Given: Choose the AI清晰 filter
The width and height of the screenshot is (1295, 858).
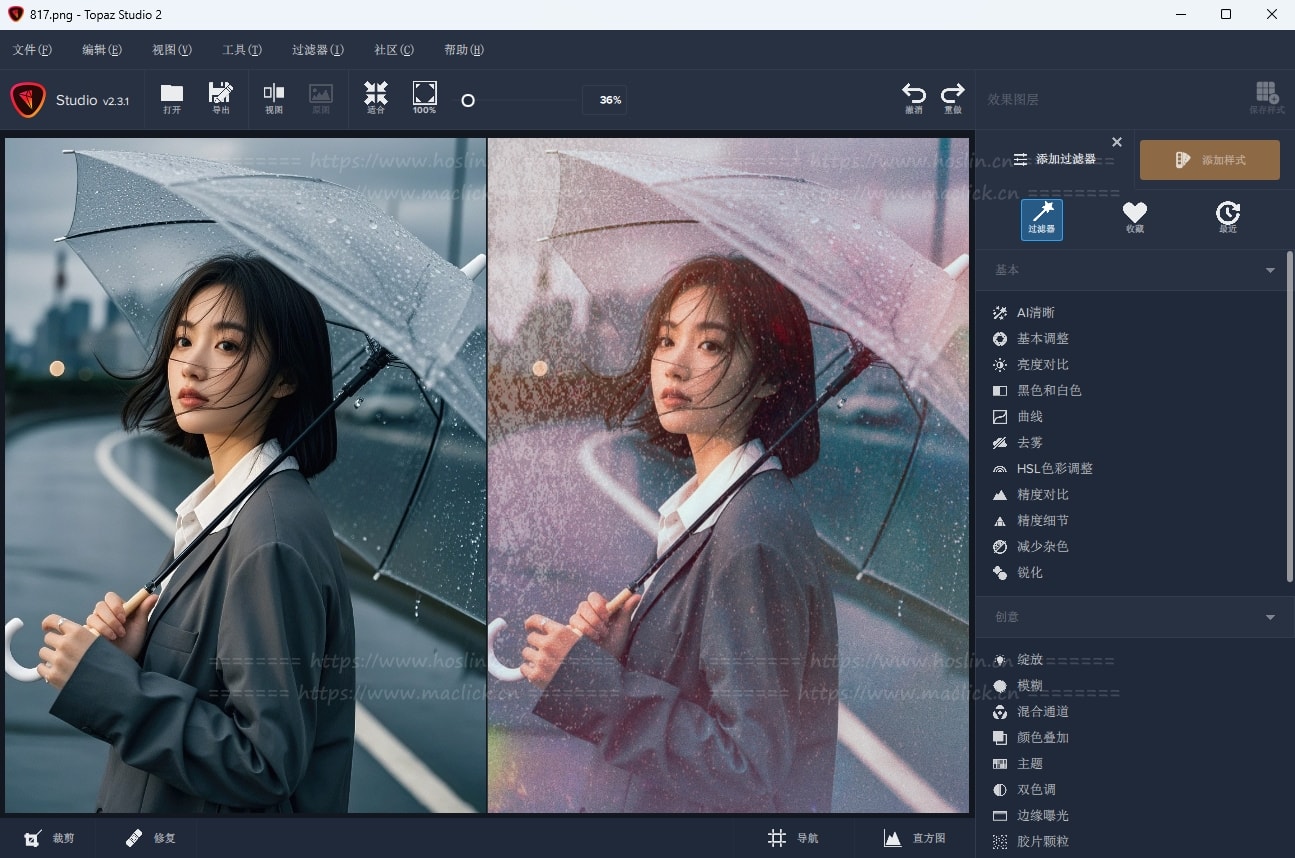Looking at the screenshot, I should tap(1035, 313).
